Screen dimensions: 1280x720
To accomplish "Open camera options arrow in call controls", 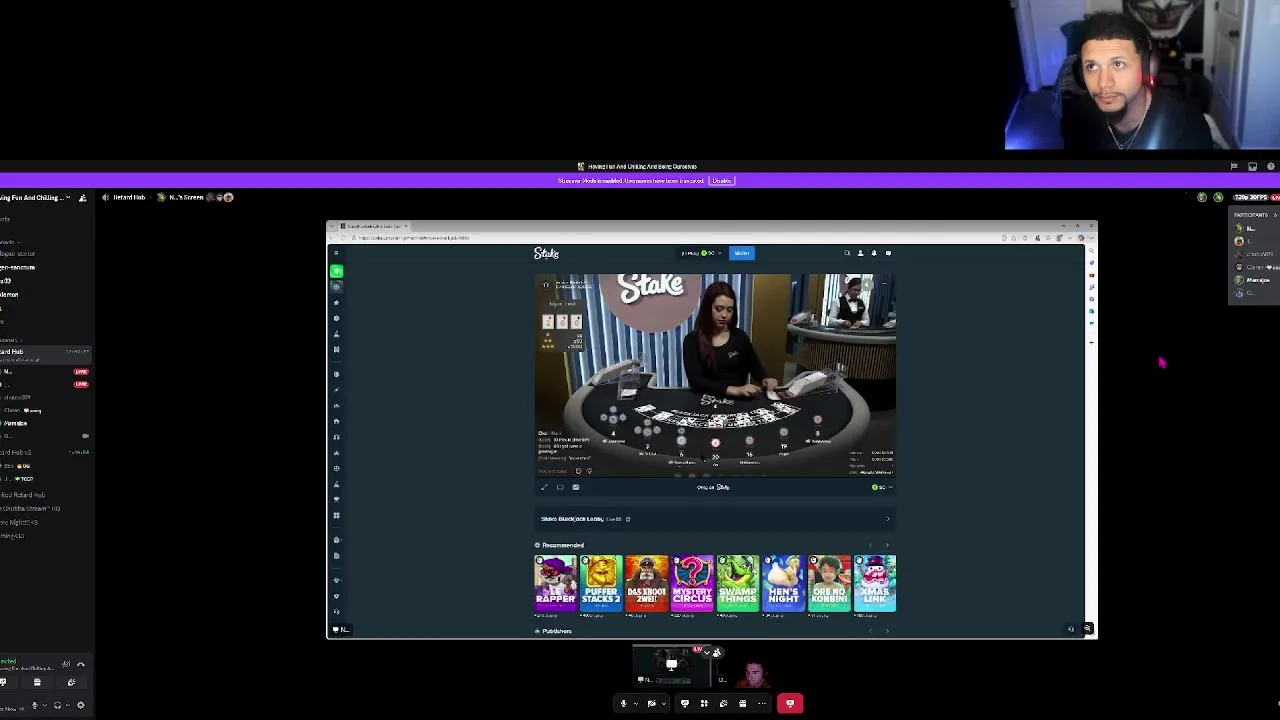I will click(664, 704).
